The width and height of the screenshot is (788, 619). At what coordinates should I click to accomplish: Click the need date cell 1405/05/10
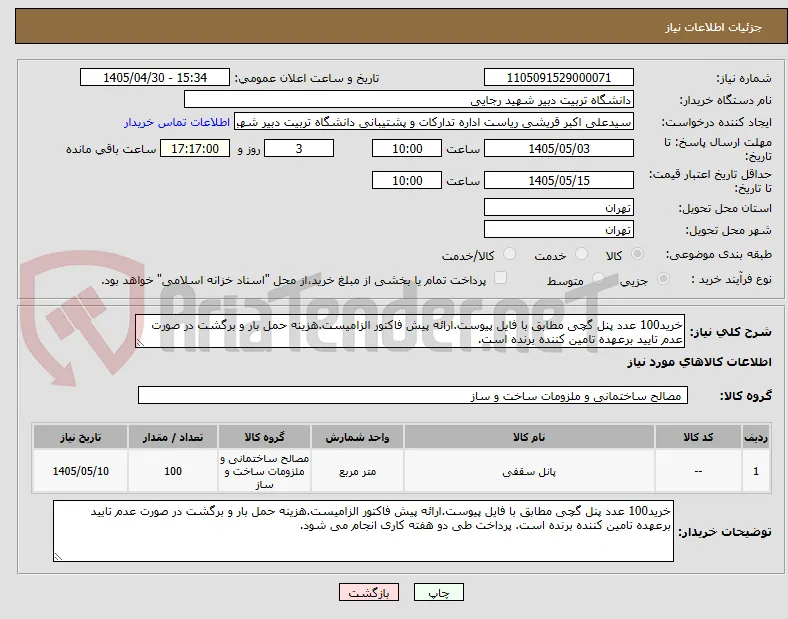point(80,471)
